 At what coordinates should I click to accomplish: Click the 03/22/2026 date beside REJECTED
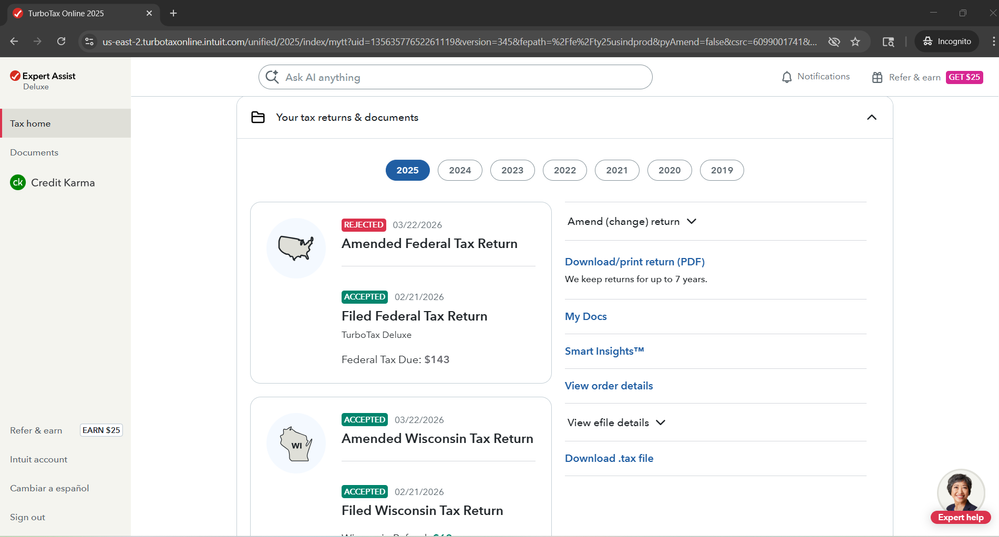pyautogui.click(x=417, y=225)
